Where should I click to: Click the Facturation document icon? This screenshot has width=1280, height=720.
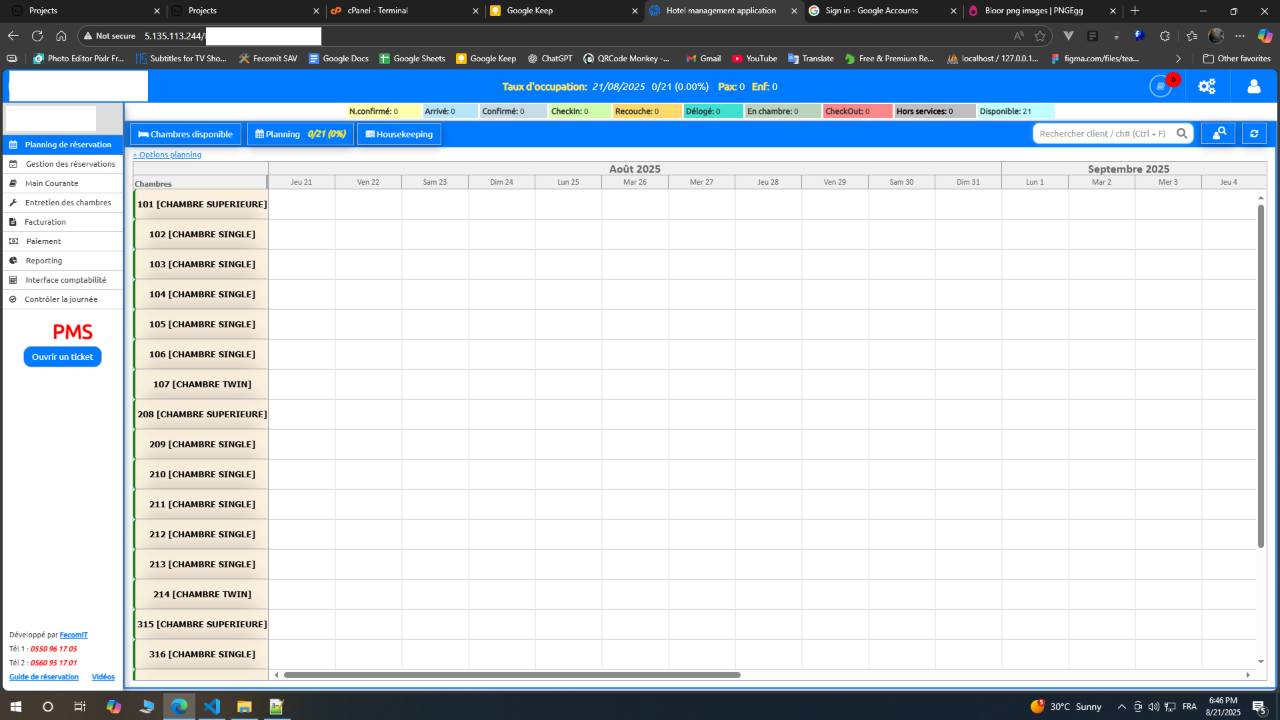pos(14,222)
